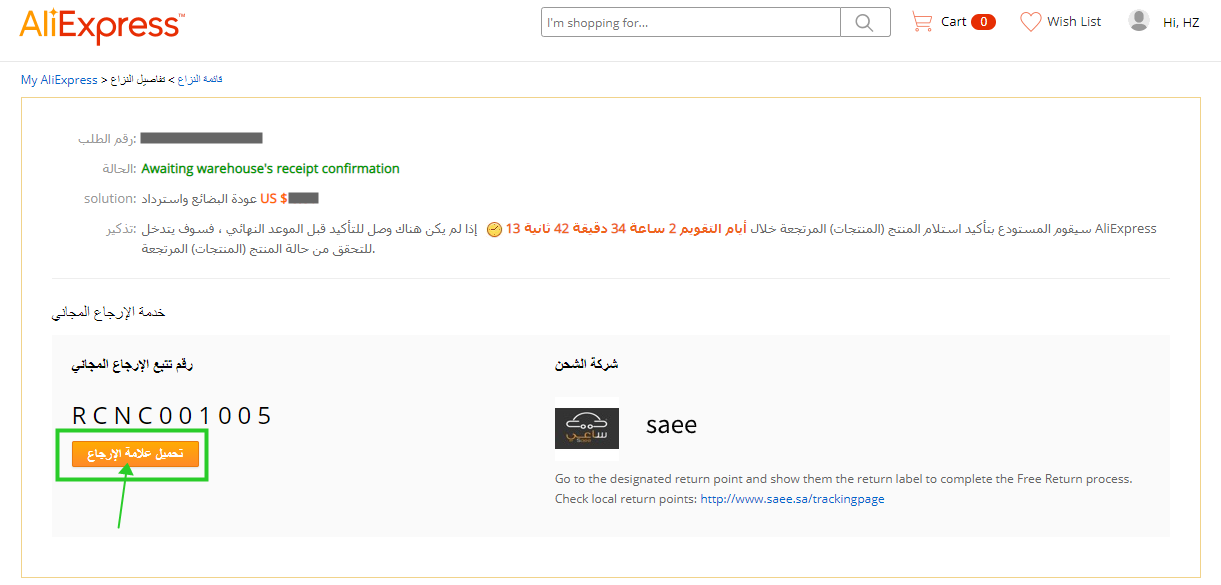Click the Wish List heart icon
The height and width of the screenshot is (585, 1221).
tap(1030, 21)
